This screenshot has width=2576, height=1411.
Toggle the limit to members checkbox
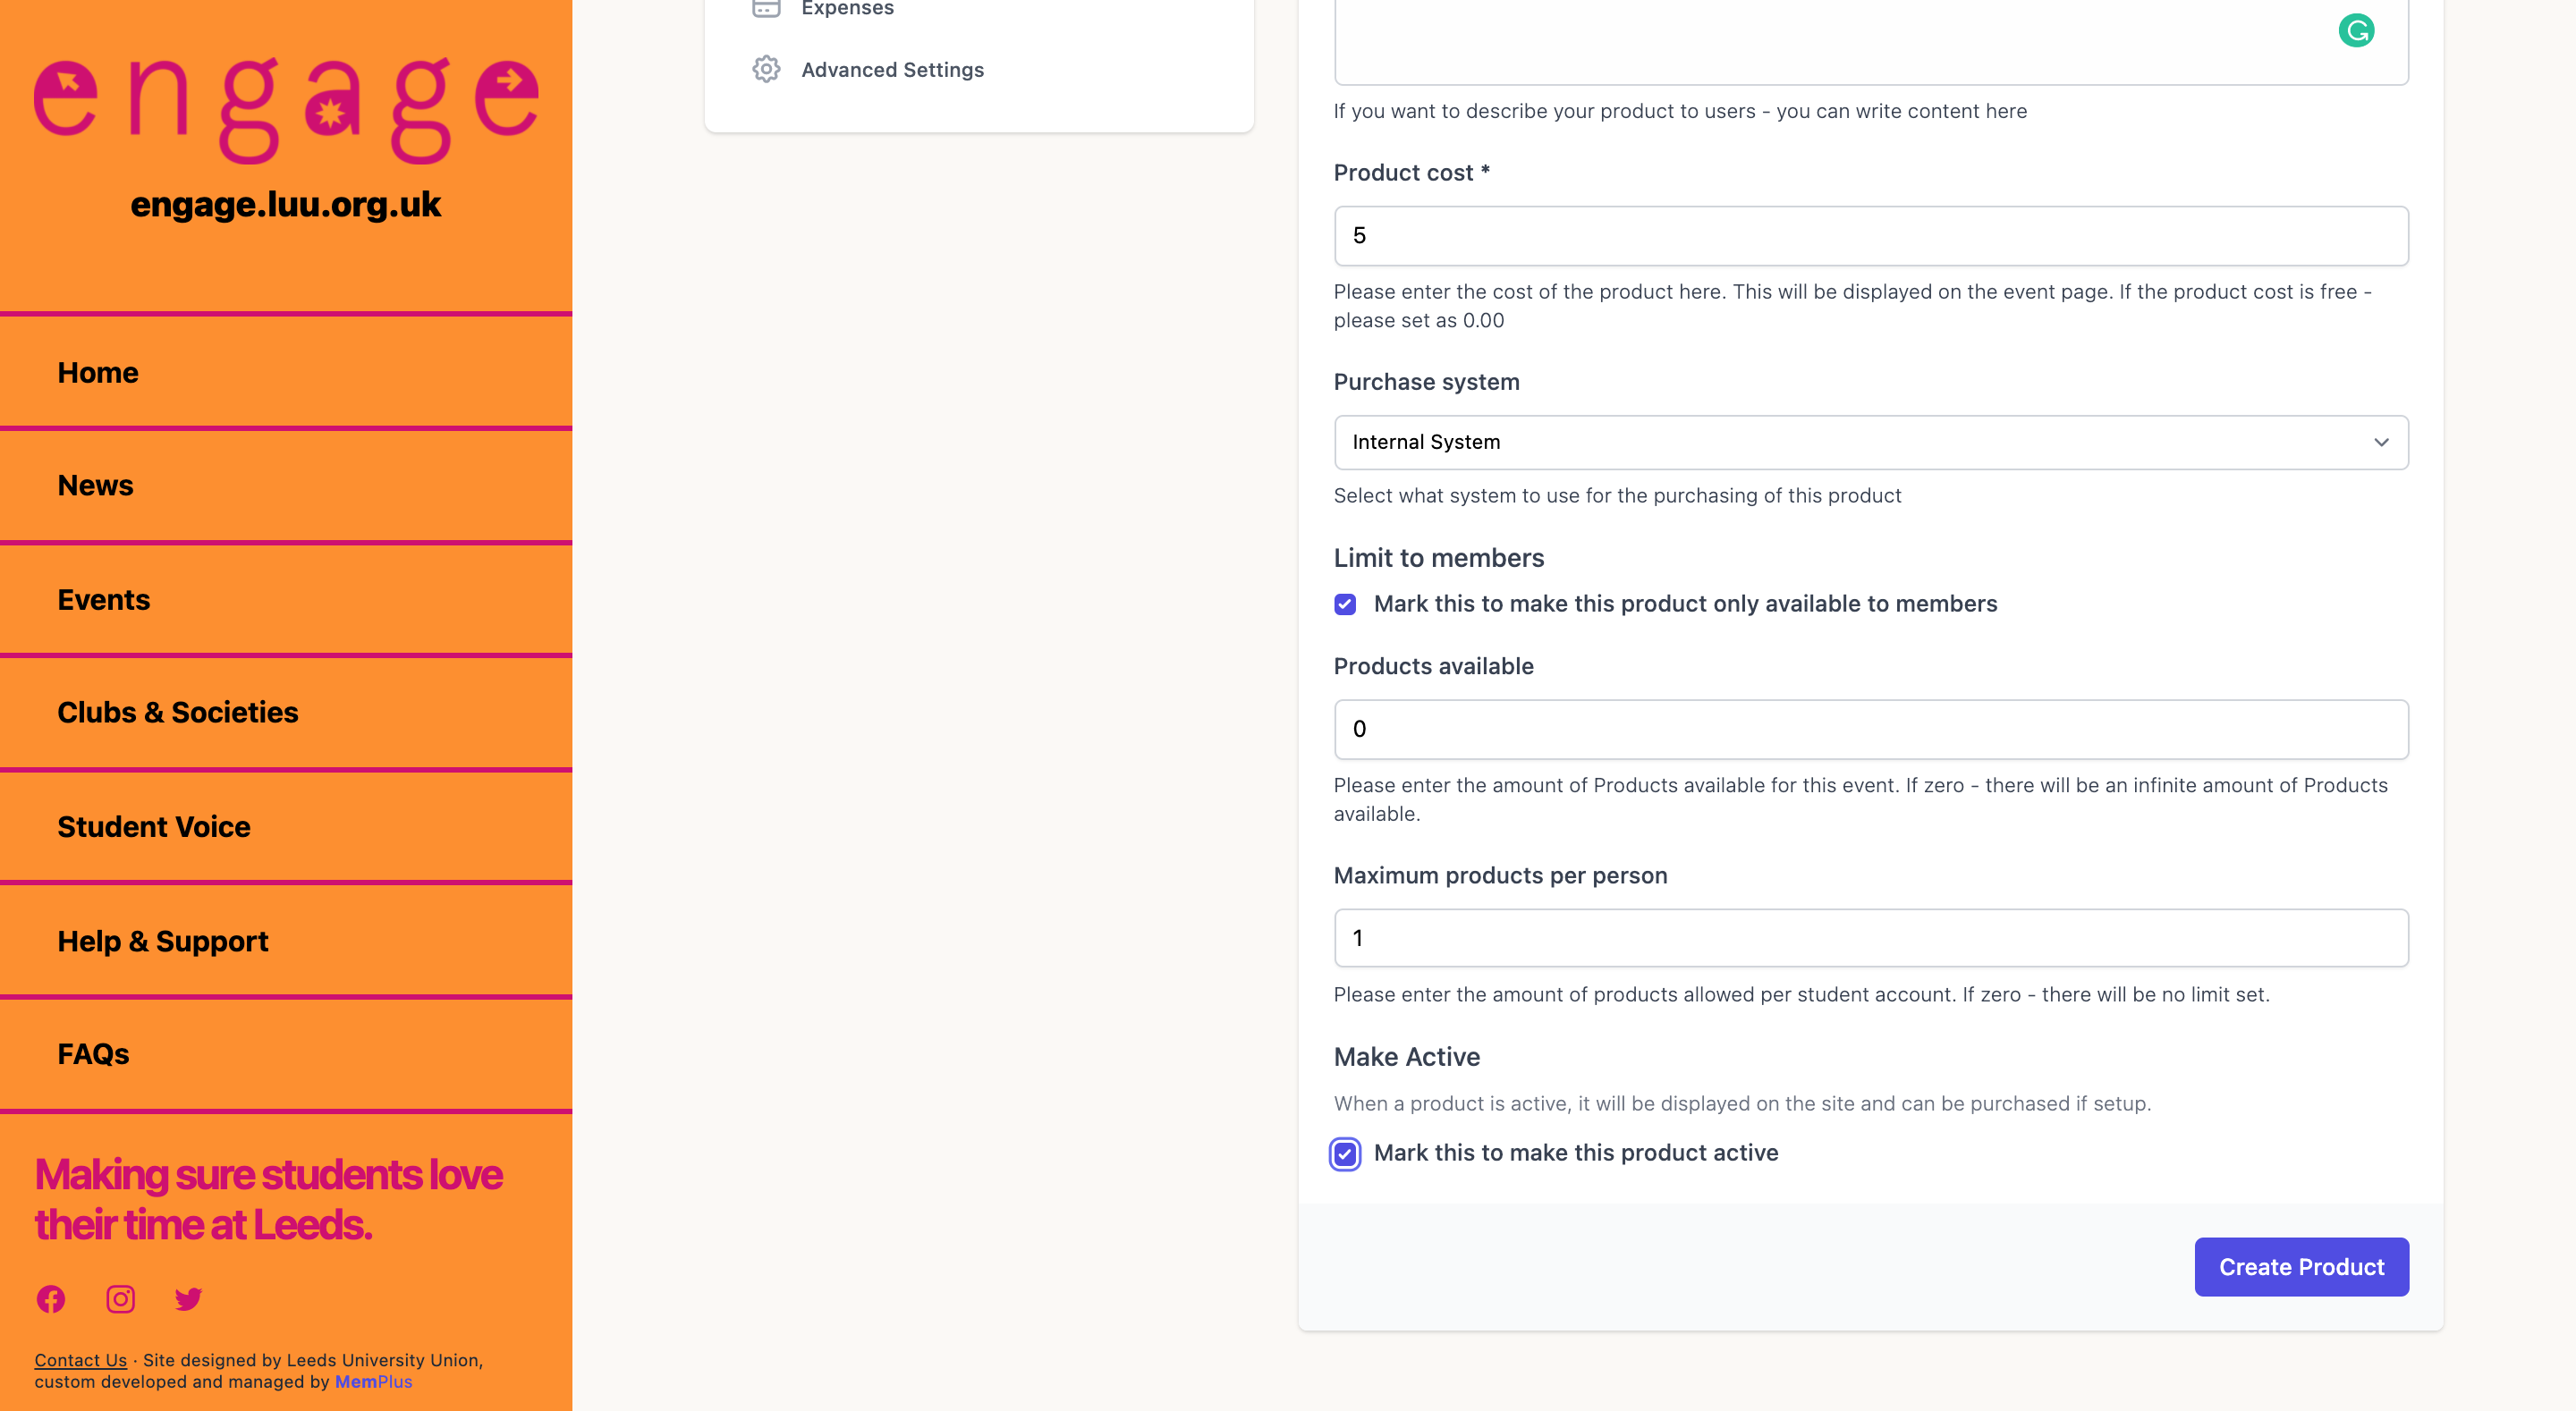(1345, 604)
